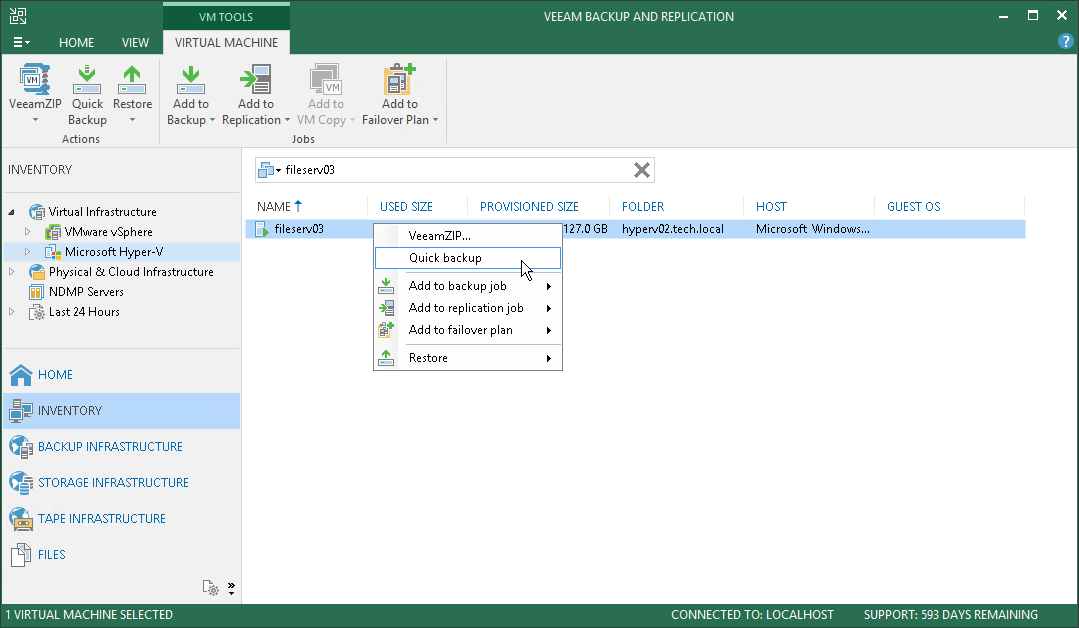Screen dimensions: 1079x628
Task: Click the Microsoft Hyper-V tree icon
Action: coord(53,252)
